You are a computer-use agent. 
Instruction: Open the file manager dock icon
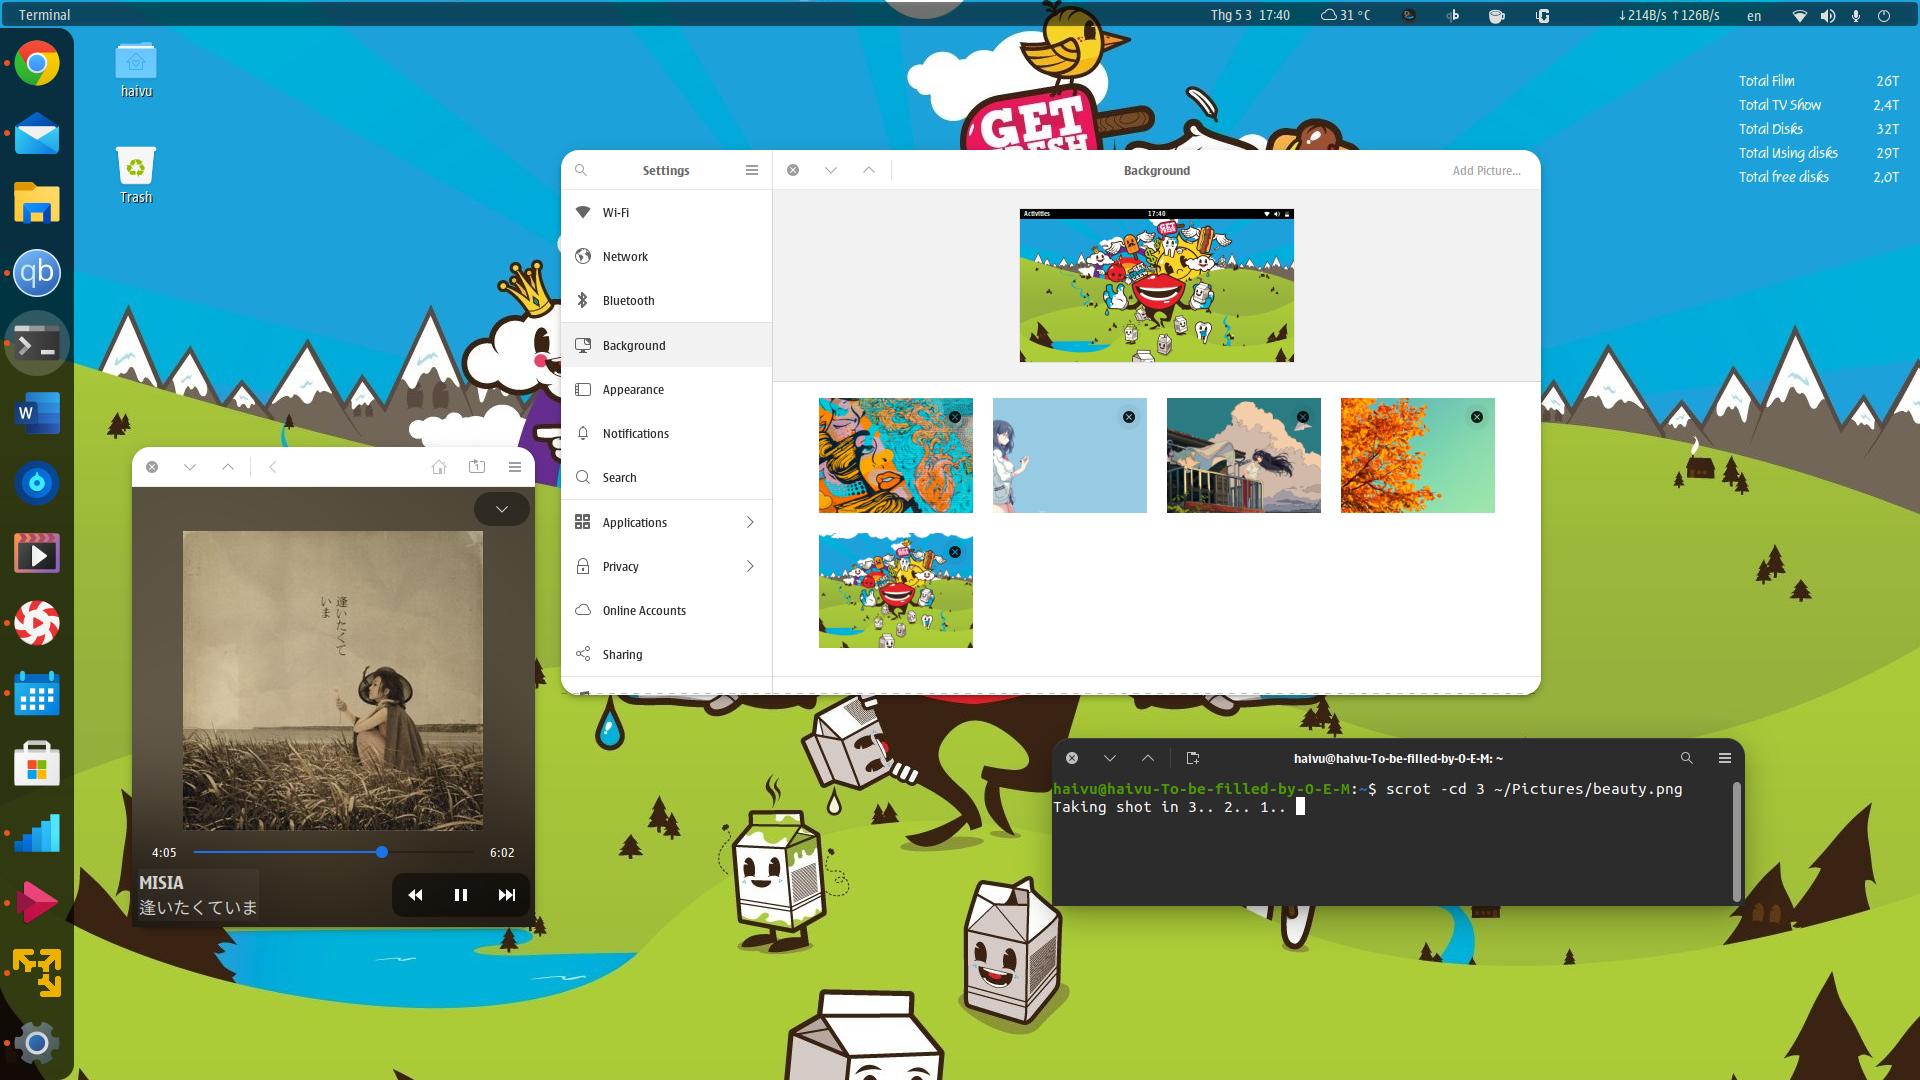[x=37, y=203]
